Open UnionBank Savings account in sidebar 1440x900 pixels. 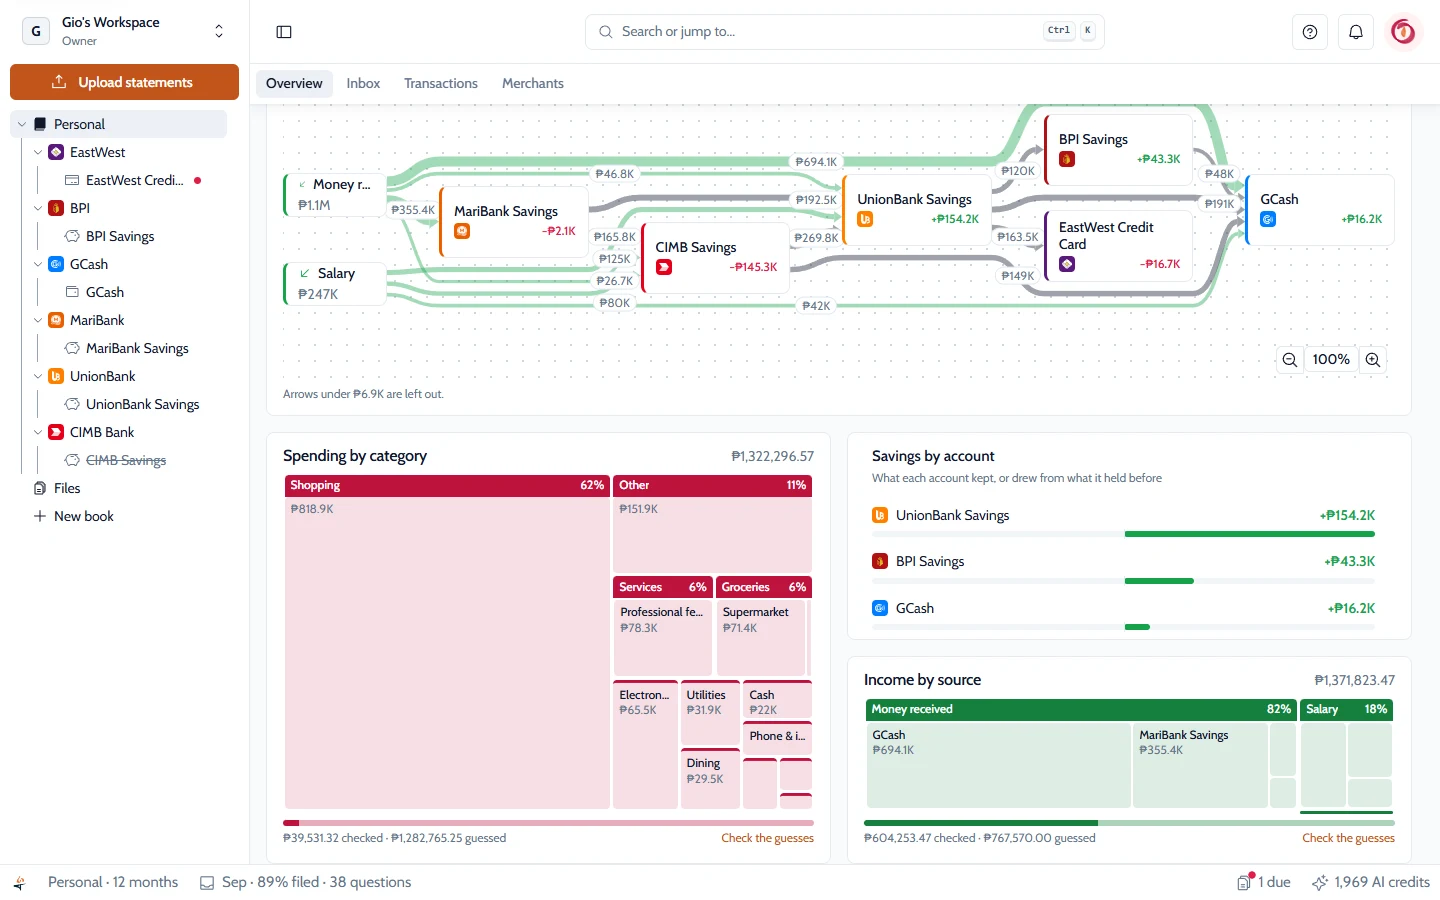click(x=142, y=404)
